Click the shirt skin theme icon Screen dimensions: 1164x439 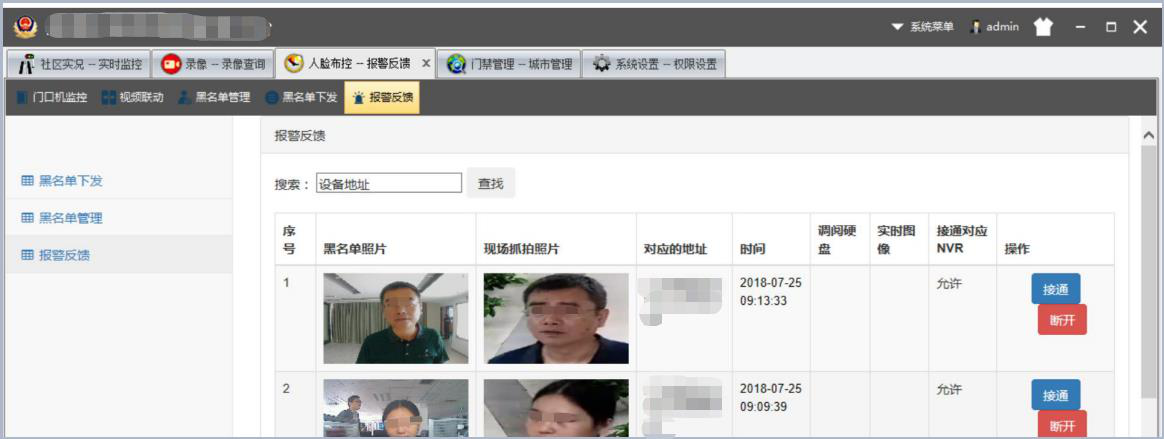(x=1043, y=27)
